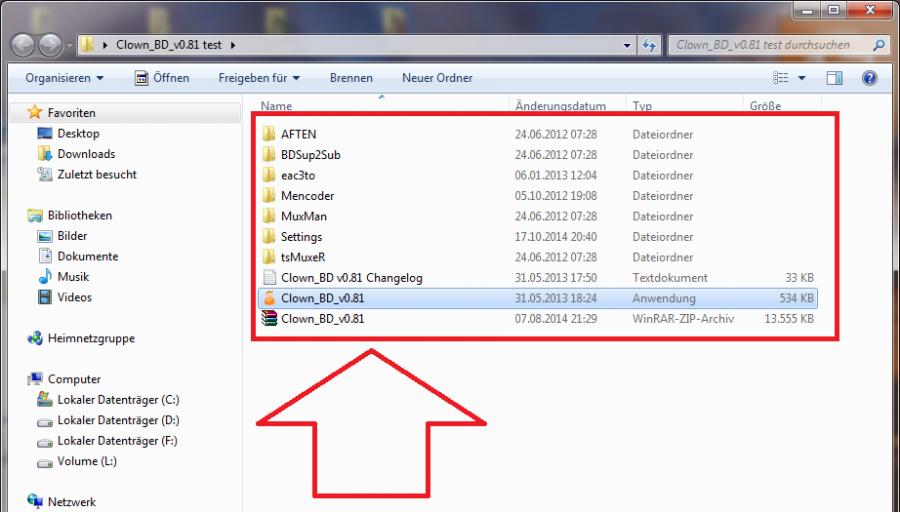The height and width of the screenshot is (512, 900).
Task: Expand the arrow before Clown_BD_v0.81 test breadcrumb
Action: tap(105, 45)
